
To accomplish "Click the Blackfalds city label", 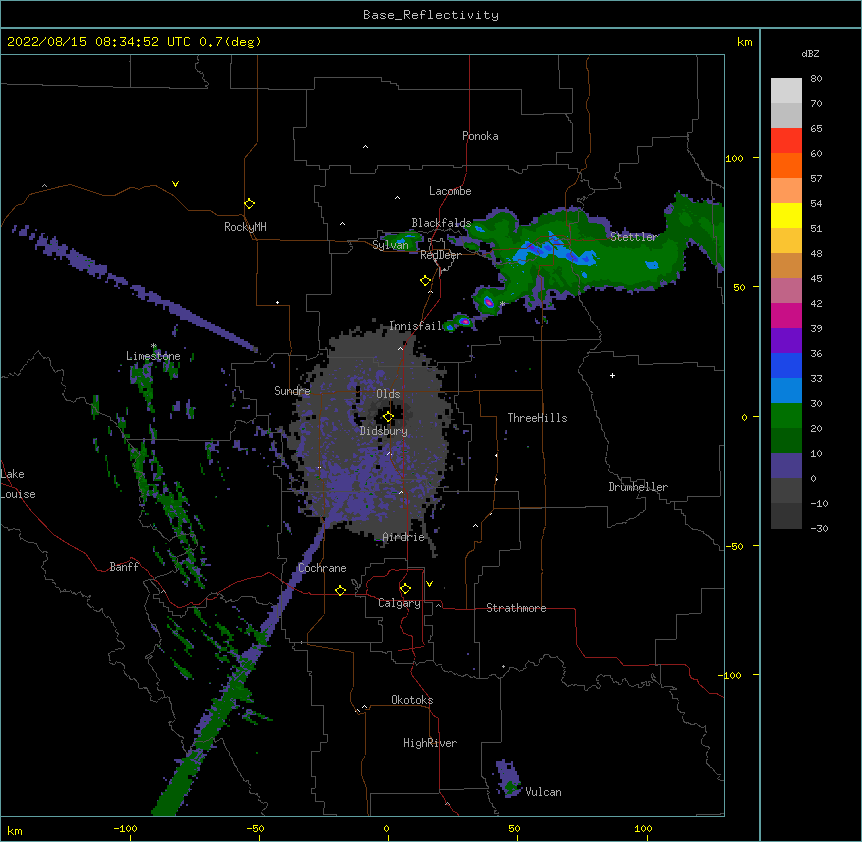I will (x=441, y=223).
